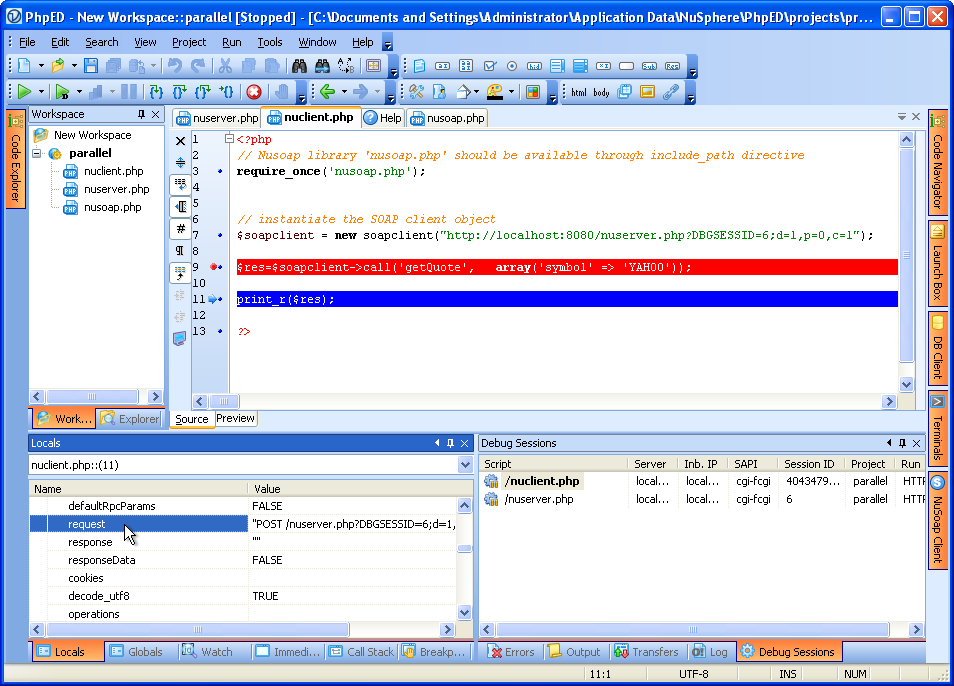Click the Cut scissors icon
Image resolution: width=954 pixels, height=686 pixels.
(225, 66)
